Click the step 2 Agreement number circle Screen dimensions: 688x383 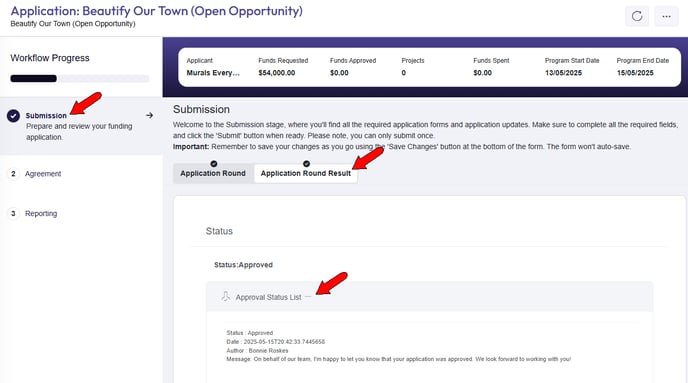(x=13, y=174)
